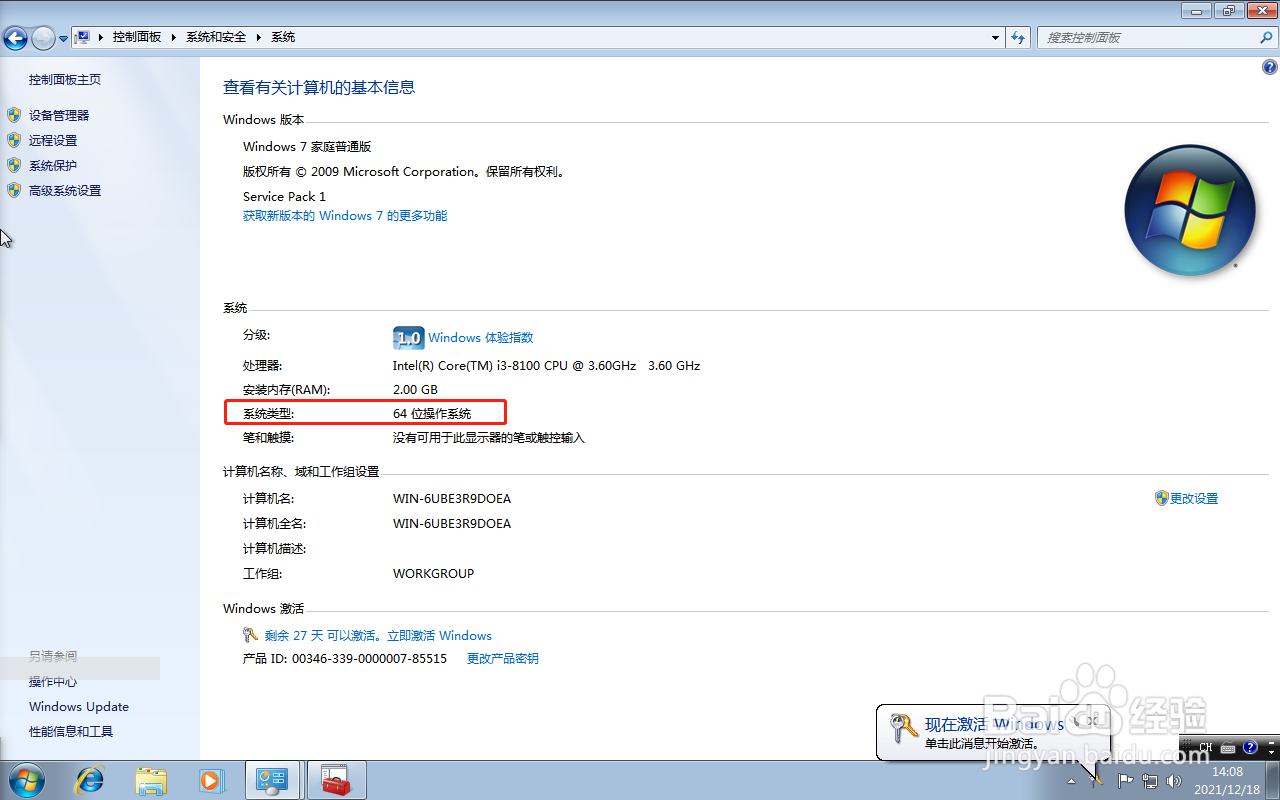
Task: Click the activation keys tray icon
Action: click(1096, 780)
